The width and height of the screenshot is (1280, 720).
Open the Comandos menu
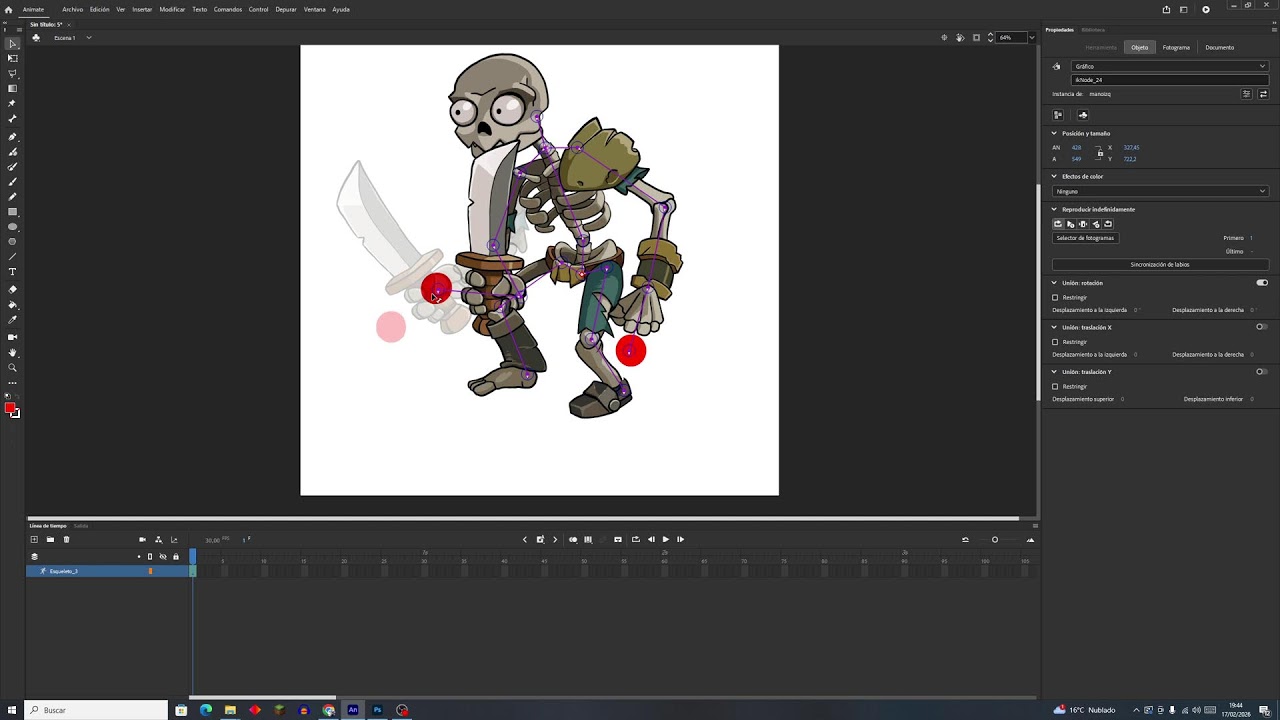[228, 9]
